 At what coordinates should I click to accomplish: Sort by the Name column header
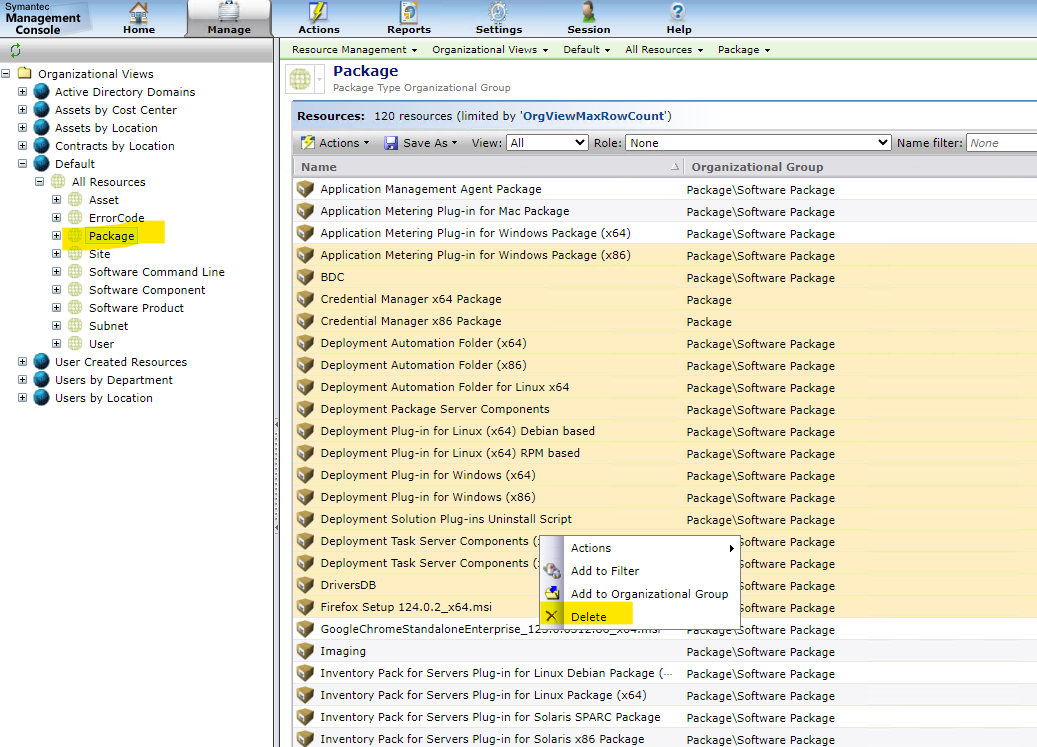[488, 167]
